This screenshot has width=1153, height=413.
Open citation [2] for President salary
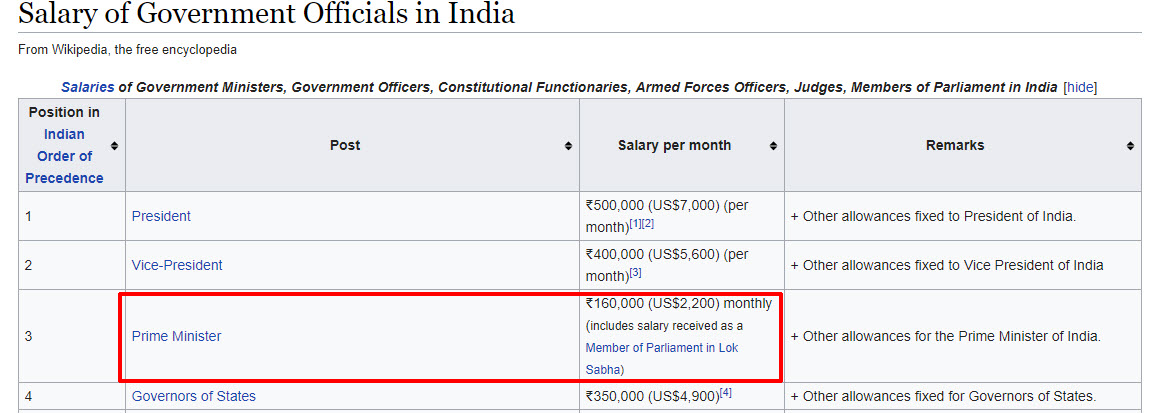[648, 223]
